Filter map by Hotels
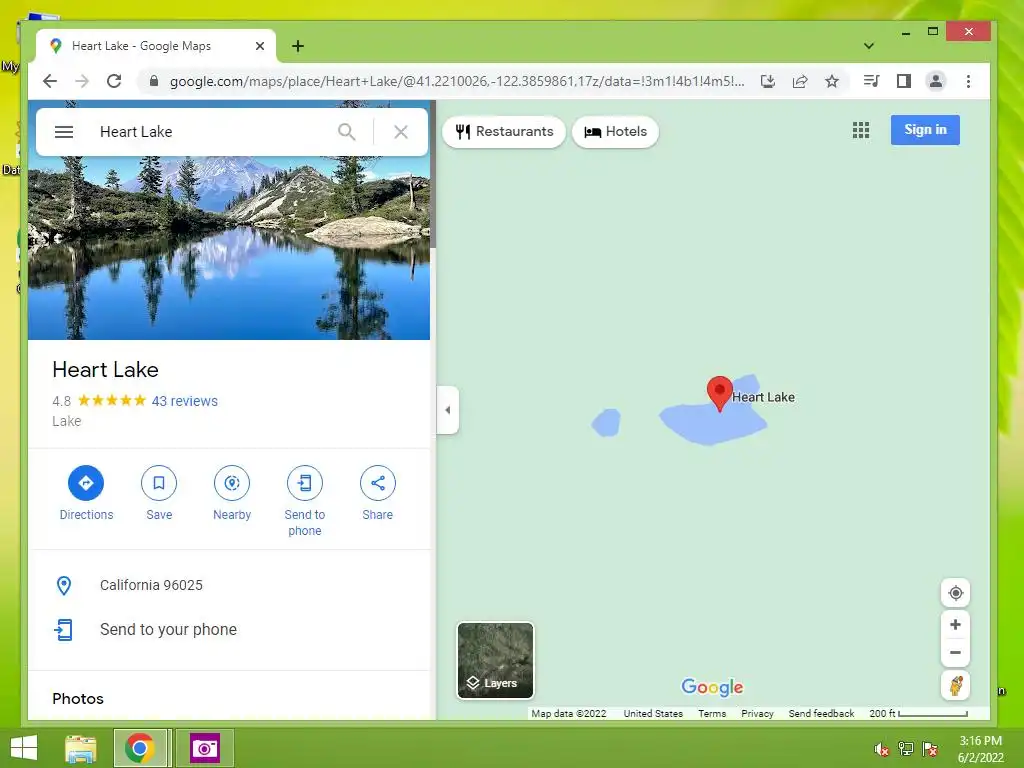Image resolution: width=1024 pixels, height=768 pixels. (x=615, y=132)
